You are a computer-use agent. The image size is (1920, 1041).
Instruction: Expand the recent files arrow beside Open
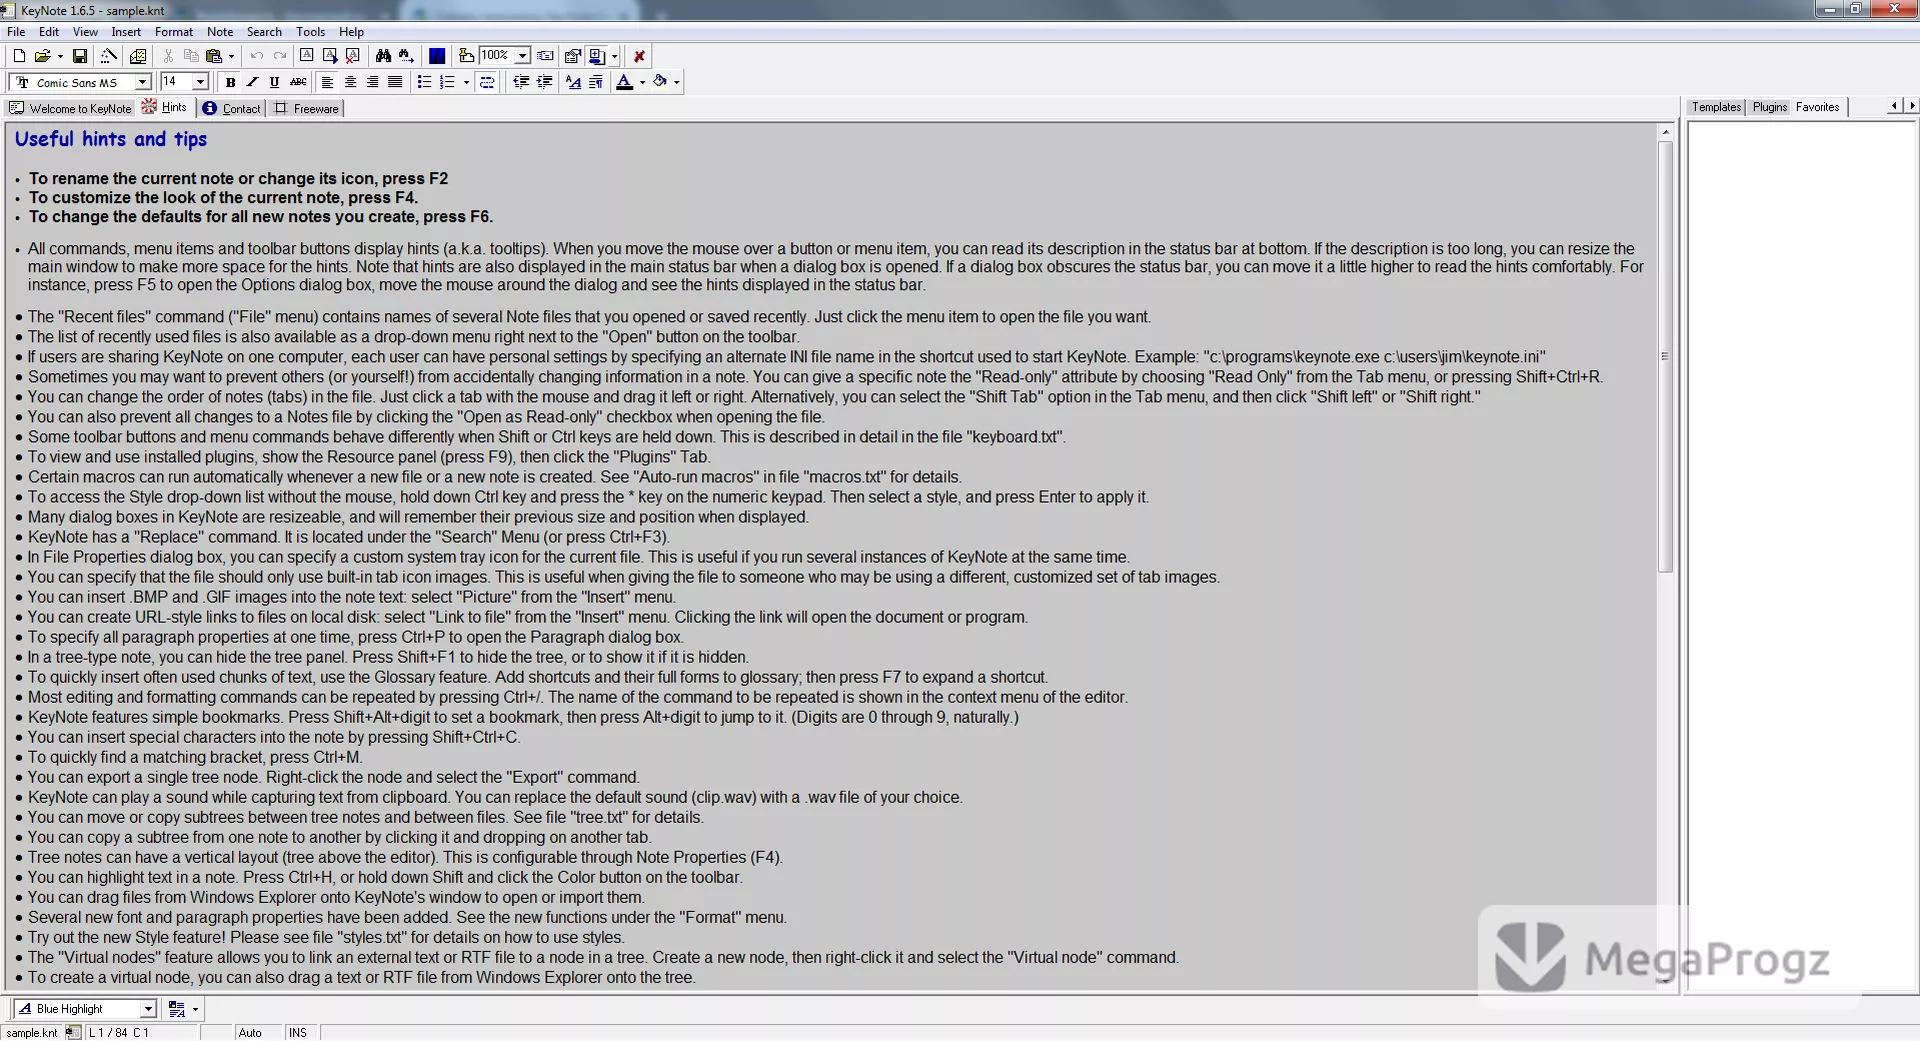[x=60, y=56]
